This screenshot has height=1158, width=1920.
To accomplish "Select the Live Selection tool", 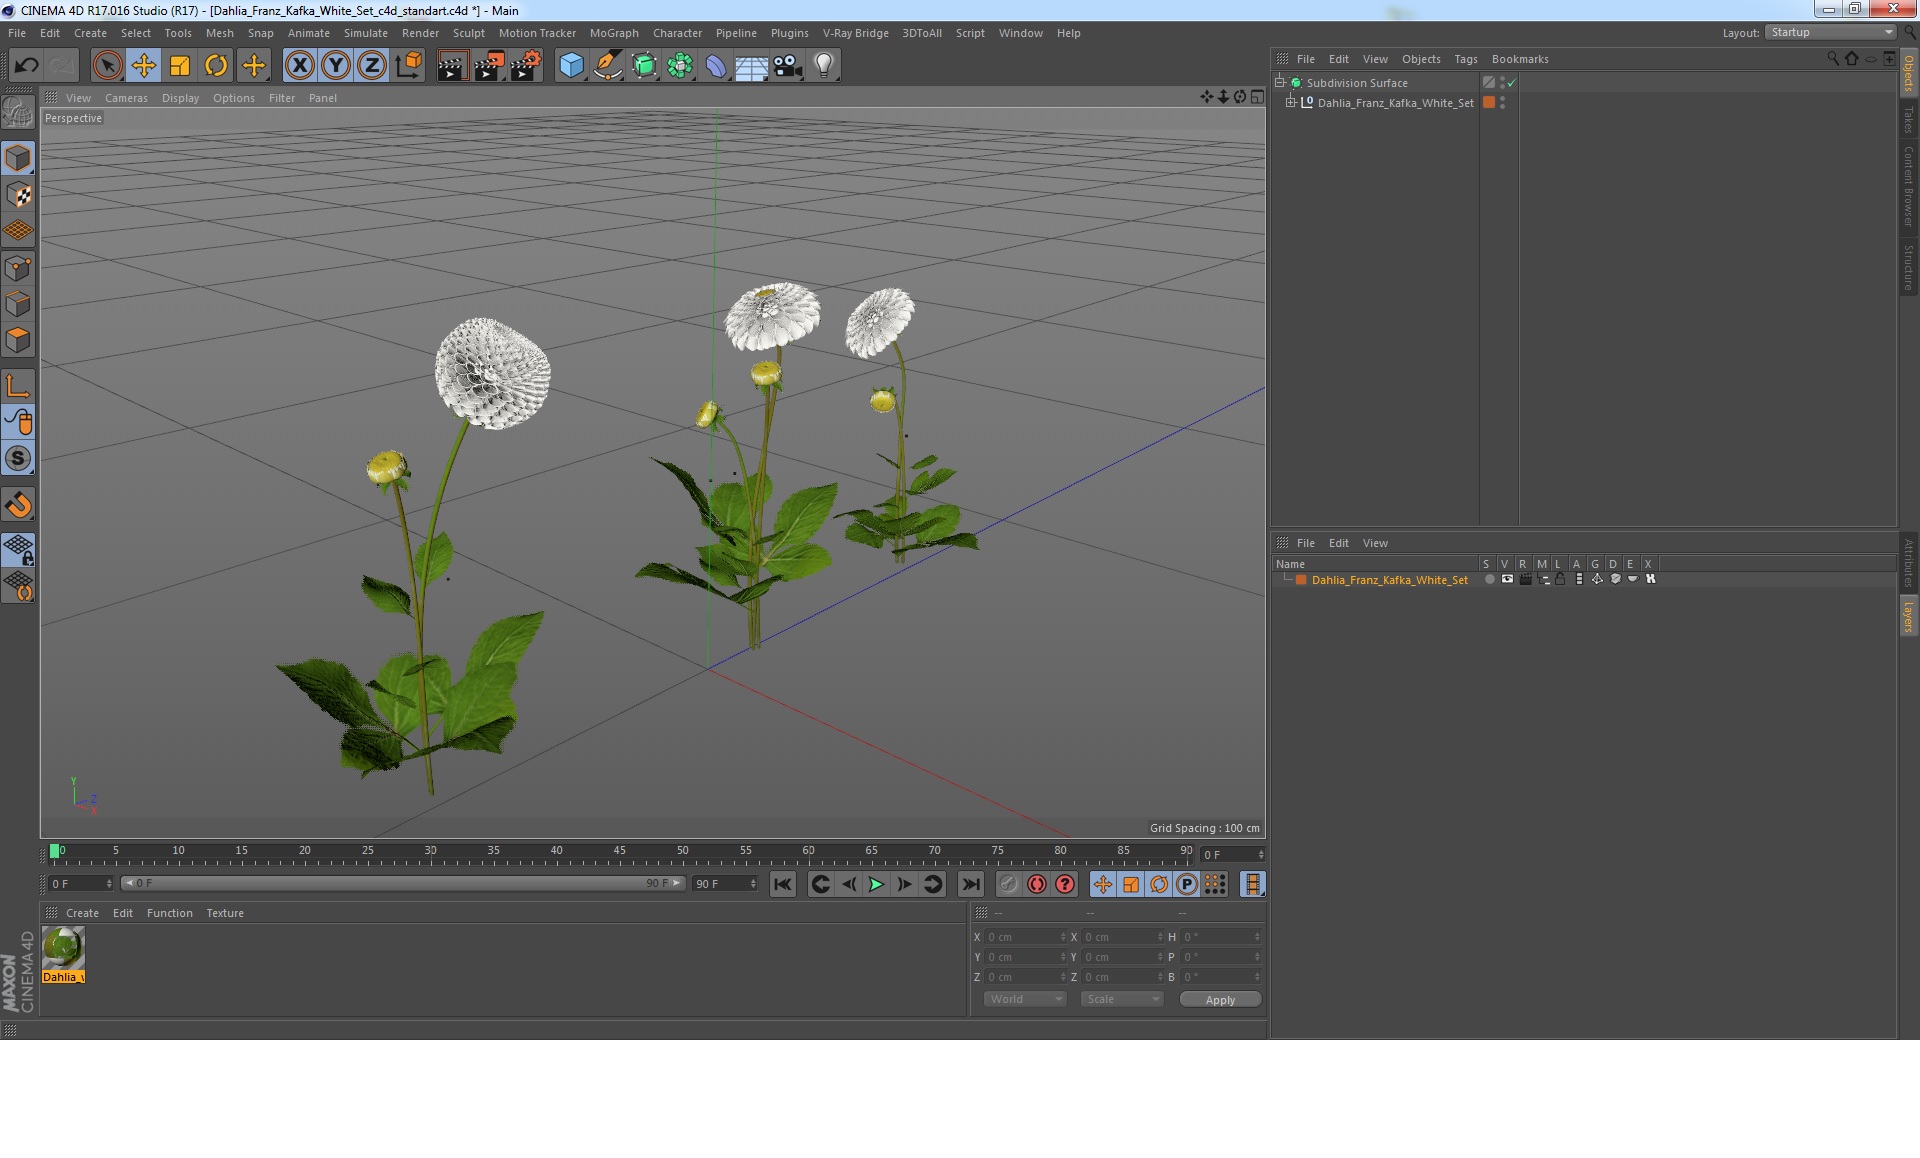I will coord(107,66).
